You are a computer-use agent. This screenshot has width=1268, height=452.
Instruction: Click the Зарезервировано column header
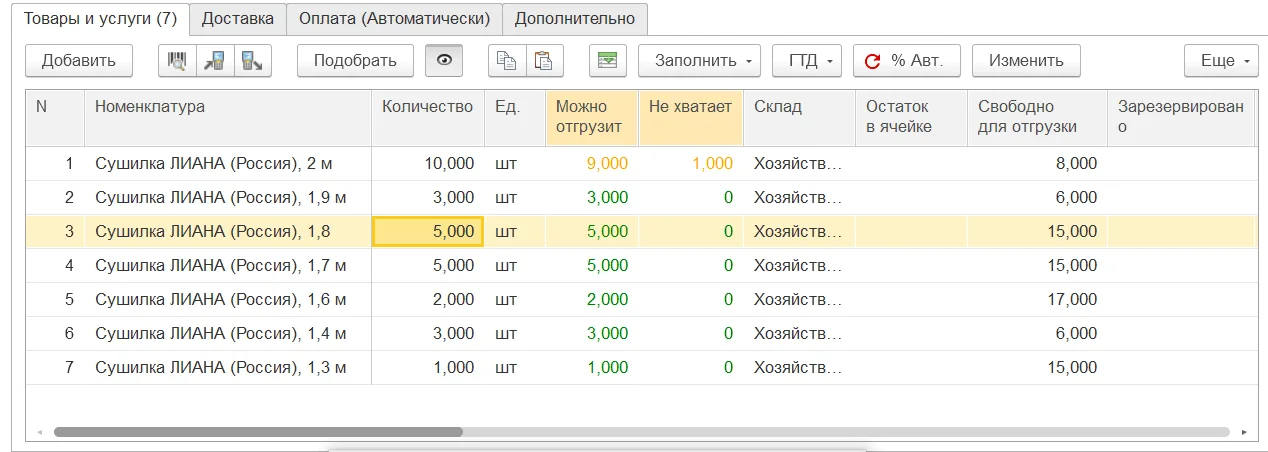(1181, 117)
